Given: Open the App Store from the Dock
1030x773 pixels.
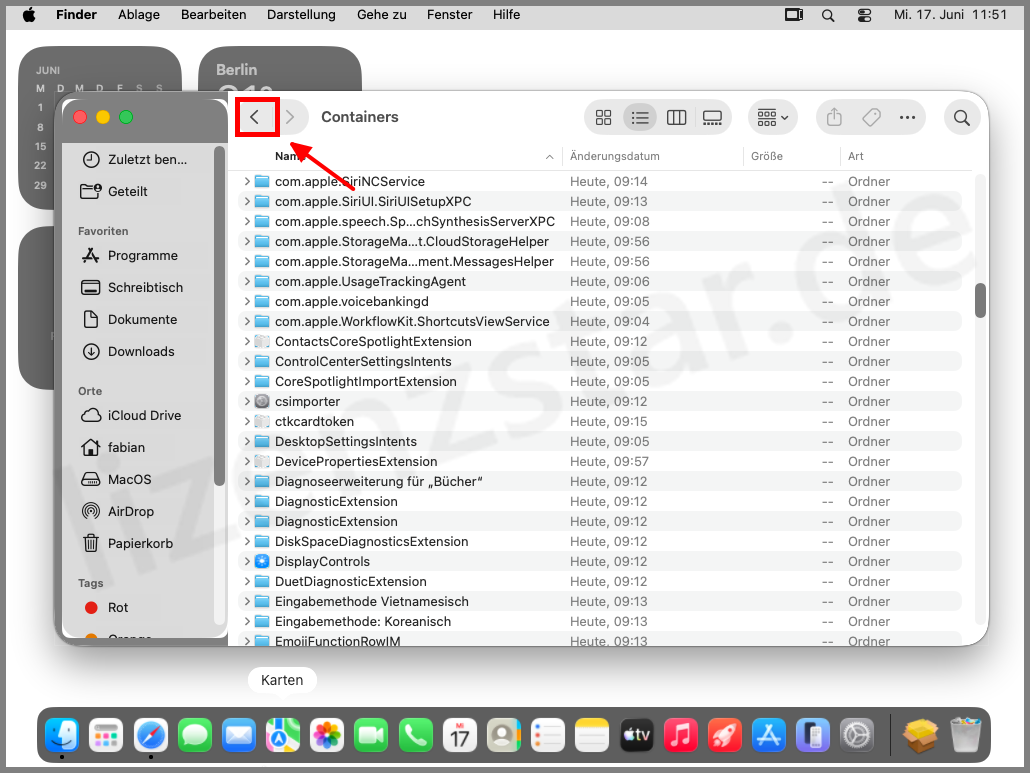Looking at the screenshot, I should (769, 735).
